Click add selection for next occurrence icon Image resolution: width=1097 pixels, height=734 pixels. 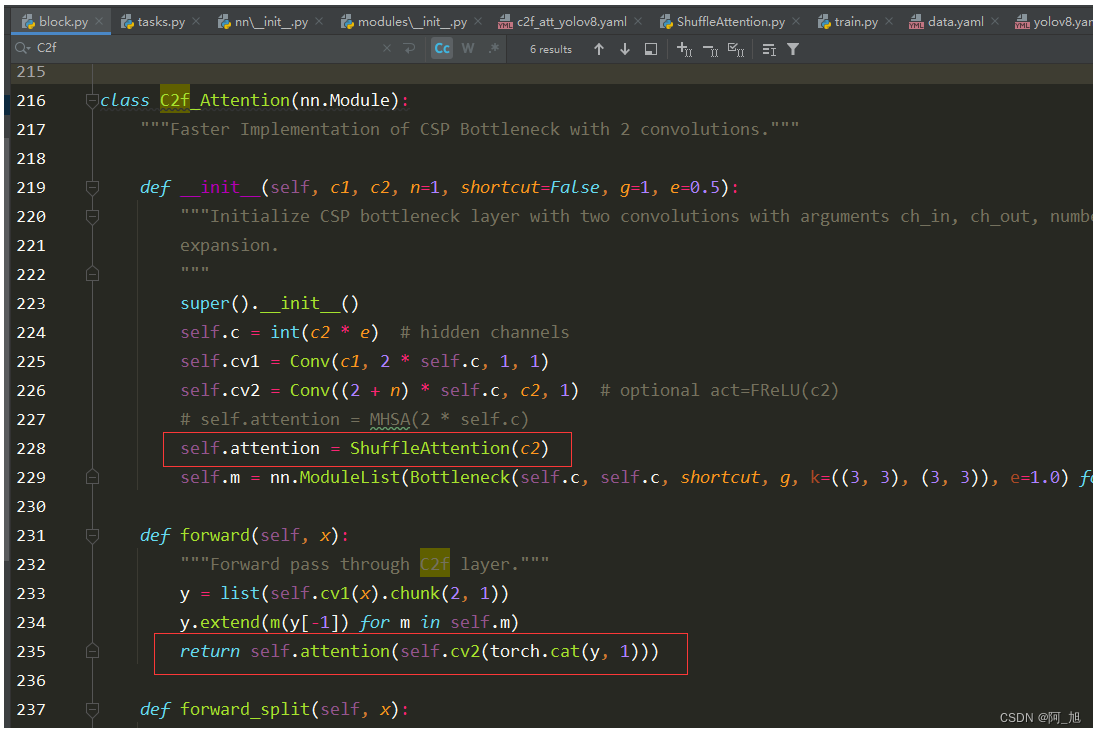pyautogui.click(x=684, y=49)
